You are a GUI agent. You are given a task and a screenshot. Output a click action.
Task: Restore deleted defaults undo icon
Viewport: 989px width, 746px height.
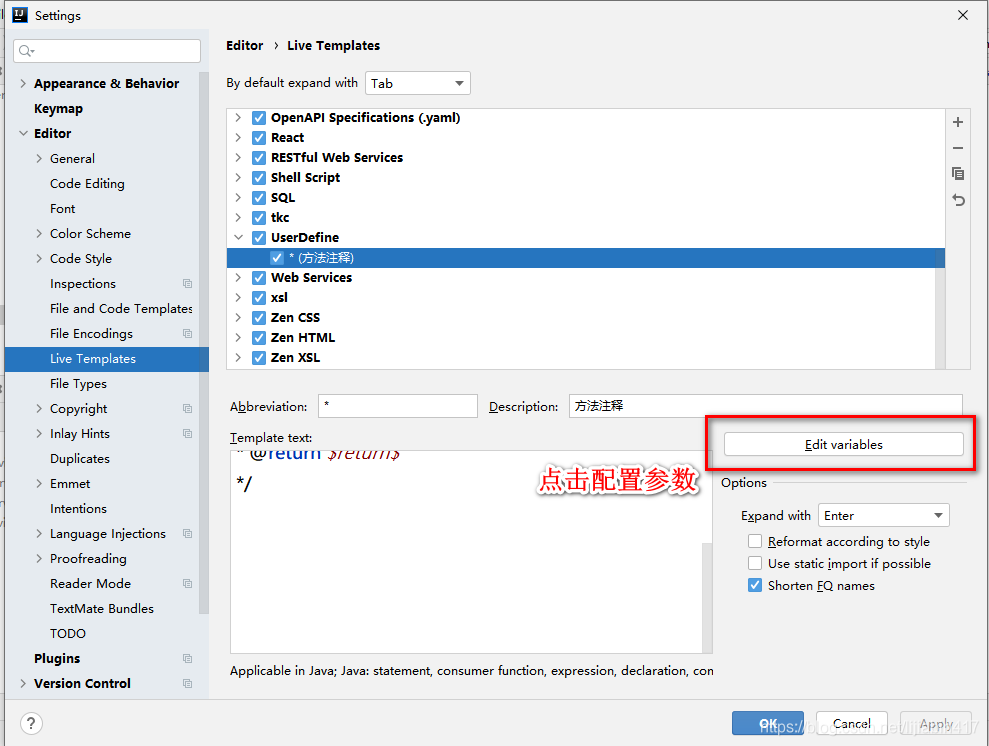coord(958,200)
